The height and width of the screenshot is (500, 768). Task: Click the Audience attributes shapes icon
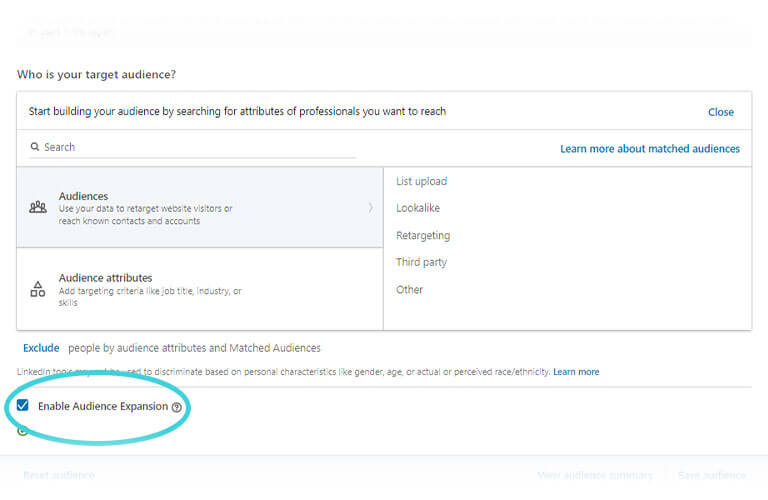pyautogui.click(x=38, y=289)
